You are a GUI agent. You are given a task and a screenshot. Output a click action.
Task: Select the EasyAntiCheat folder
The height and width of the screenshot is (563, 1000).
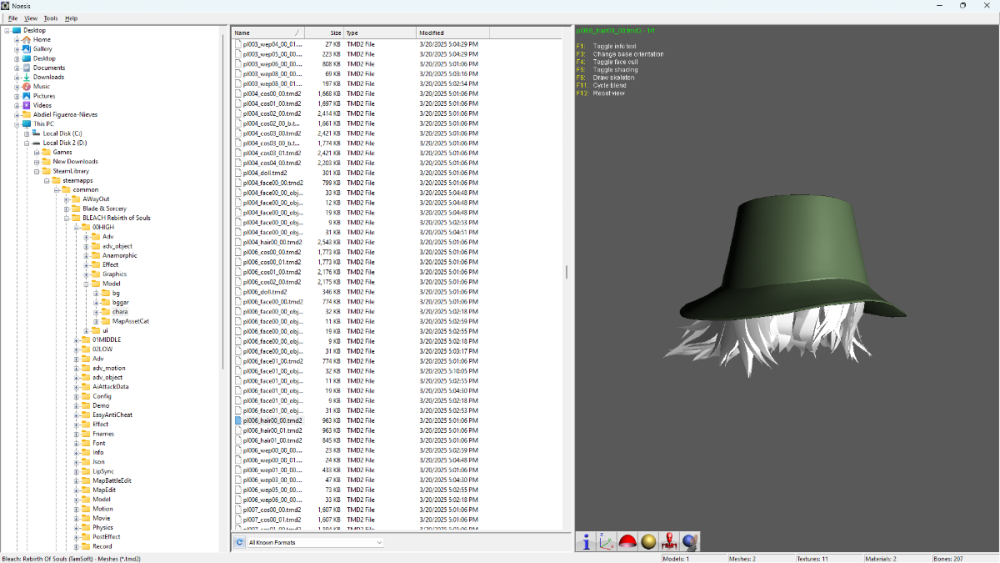point(112,415)
